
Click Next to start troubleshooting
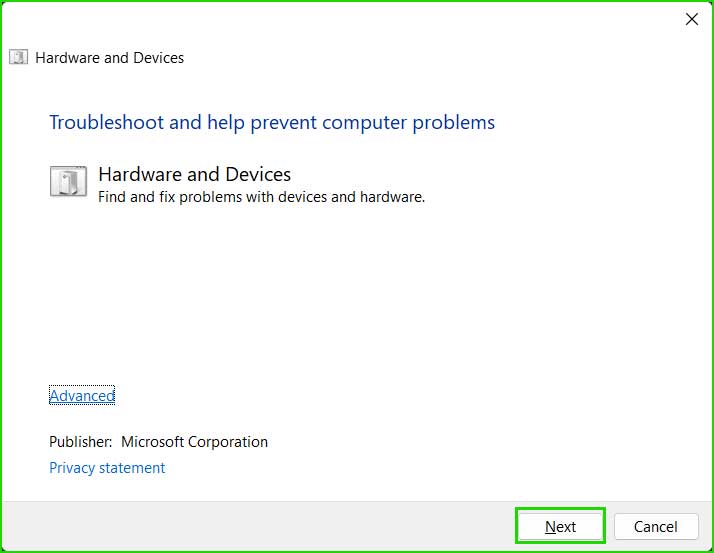coord(560,526)
